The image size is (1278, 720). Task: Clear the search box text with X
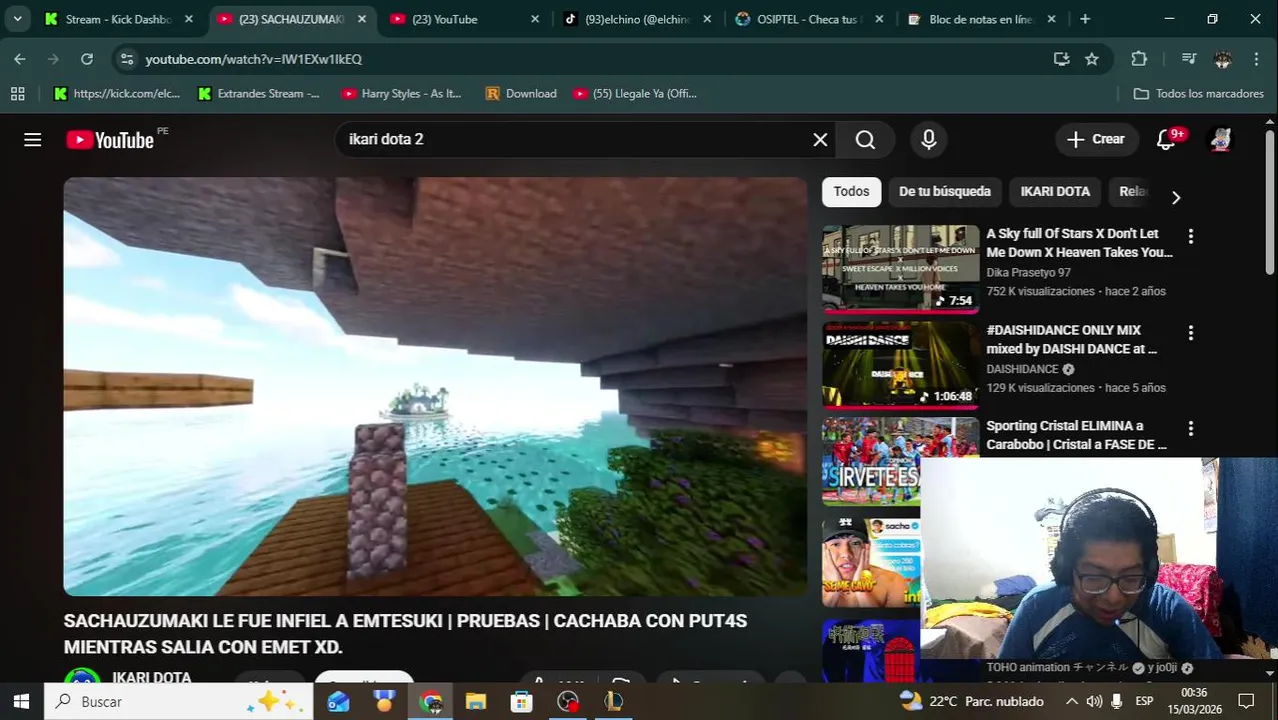coord(820,140)
